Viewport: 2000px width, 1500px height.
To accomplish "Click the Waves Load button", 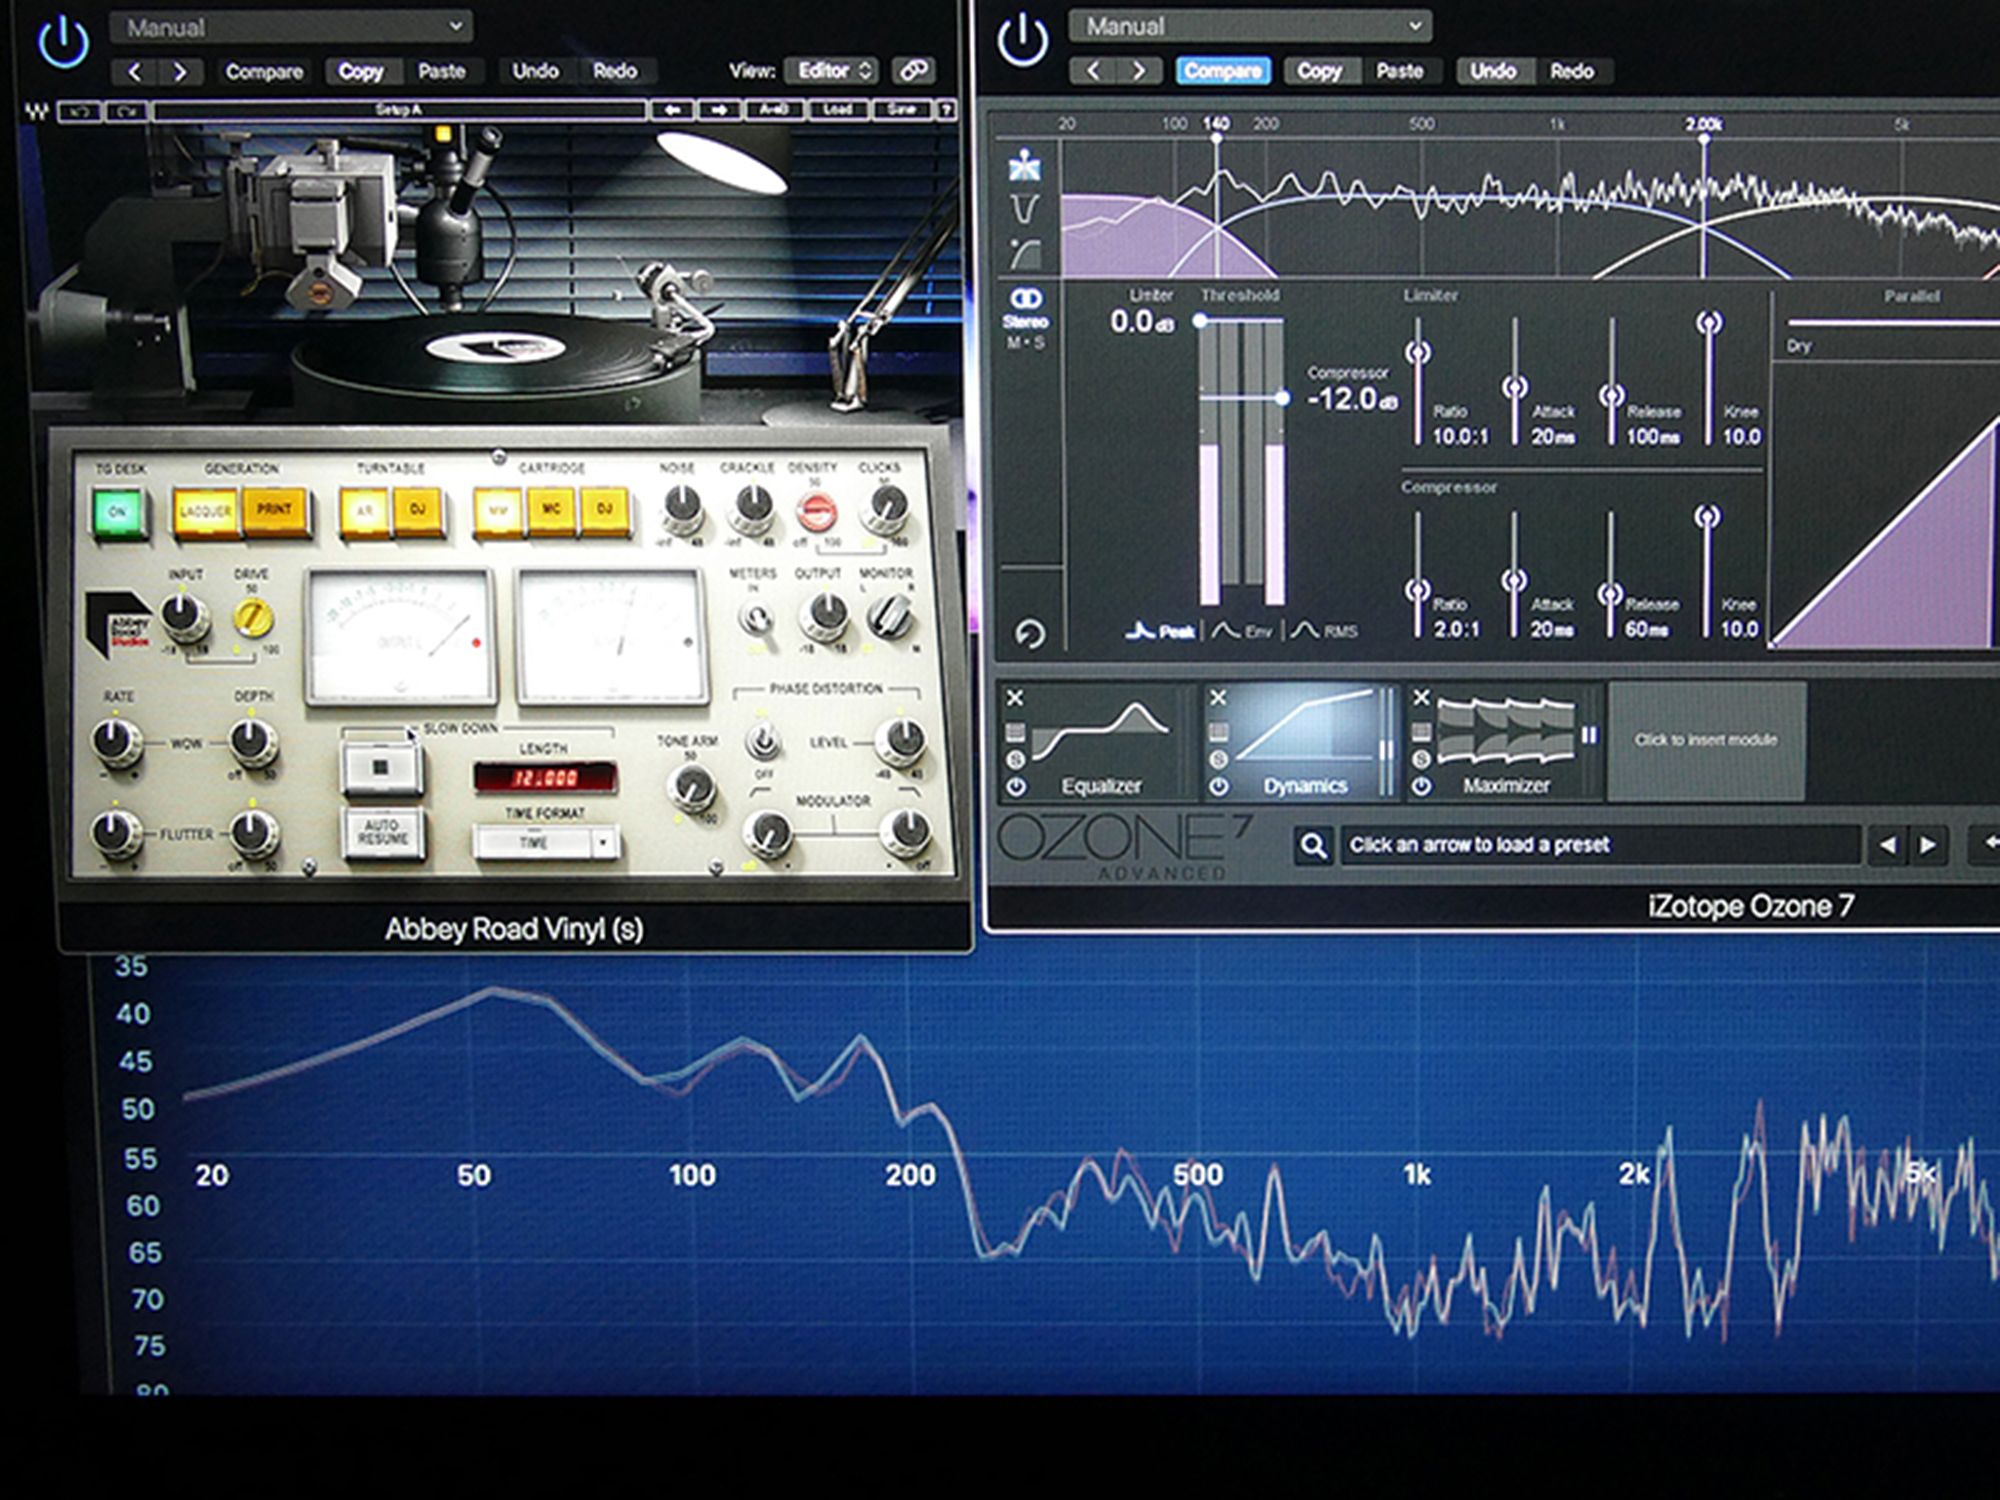I will pos(838,110).
